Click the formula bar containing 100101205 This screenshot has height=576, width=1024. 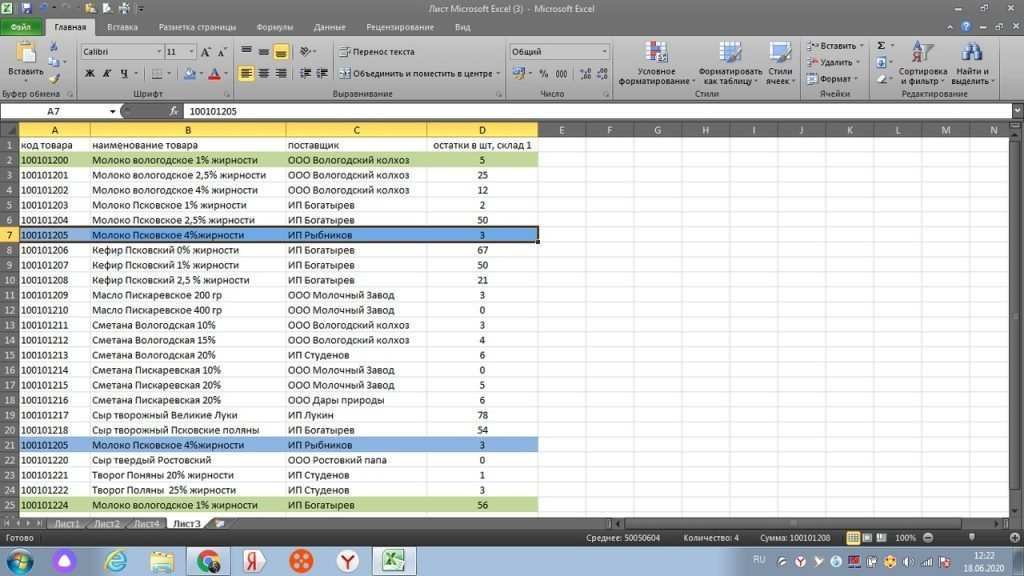pyautogui.click(x=598, y=112)
